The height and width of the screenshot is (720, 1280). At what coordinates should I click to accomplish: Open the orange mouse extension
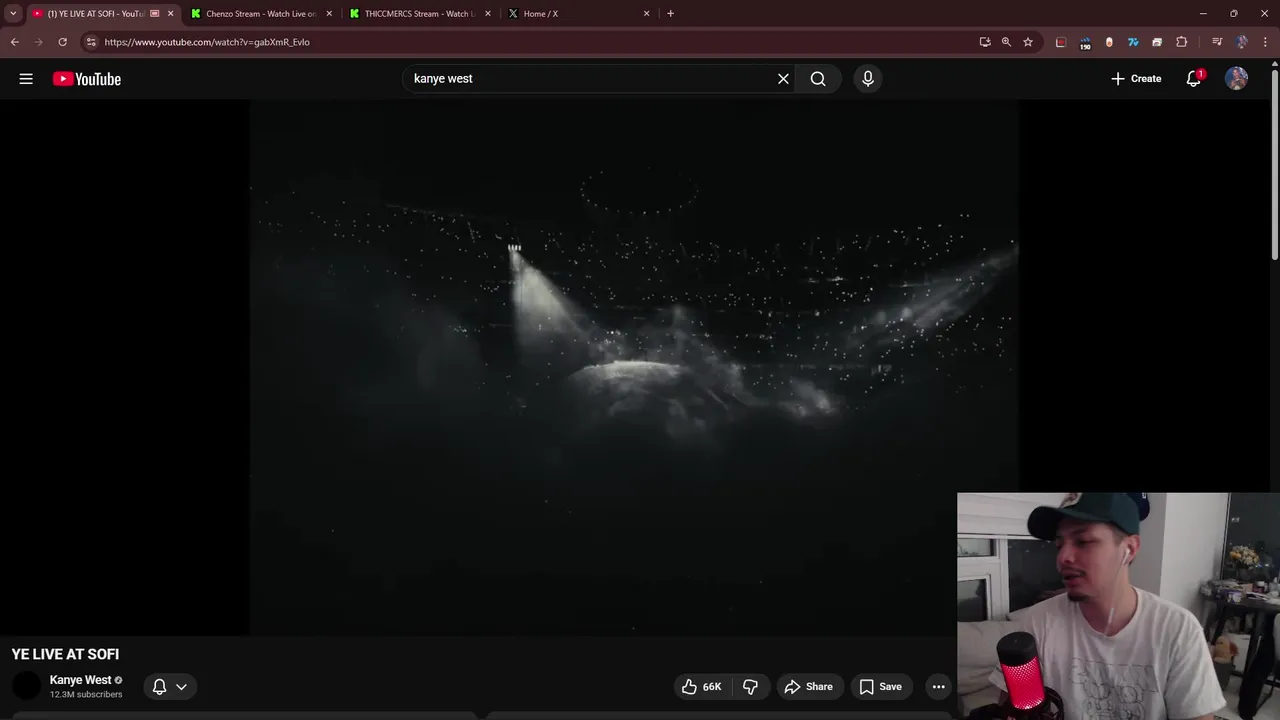(1109, 42)
